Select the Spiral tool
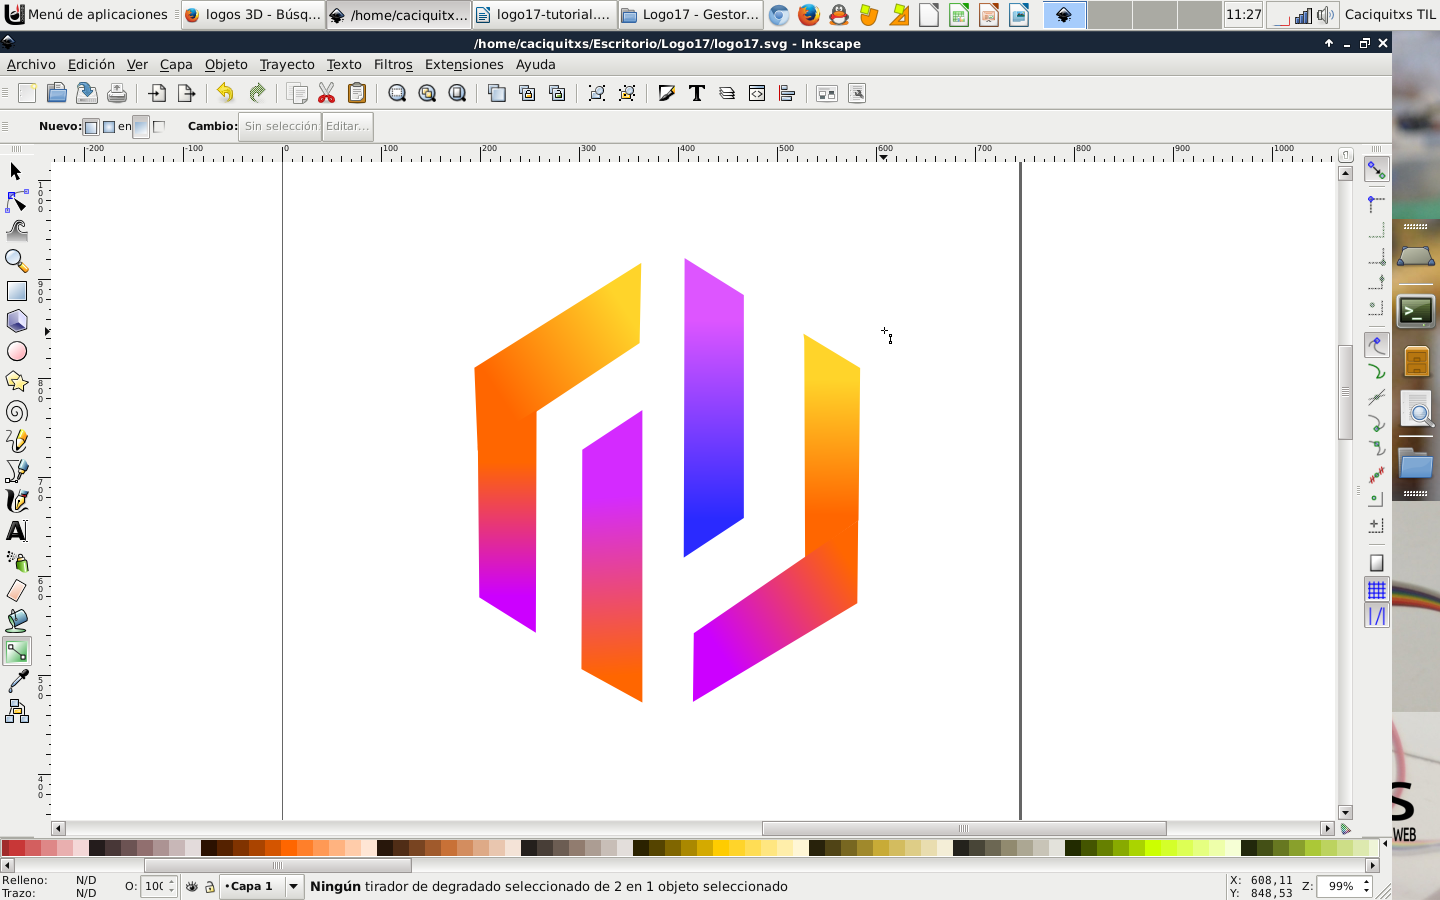Viewport: 1440px width, 900px height. click(x=16, y=411)
